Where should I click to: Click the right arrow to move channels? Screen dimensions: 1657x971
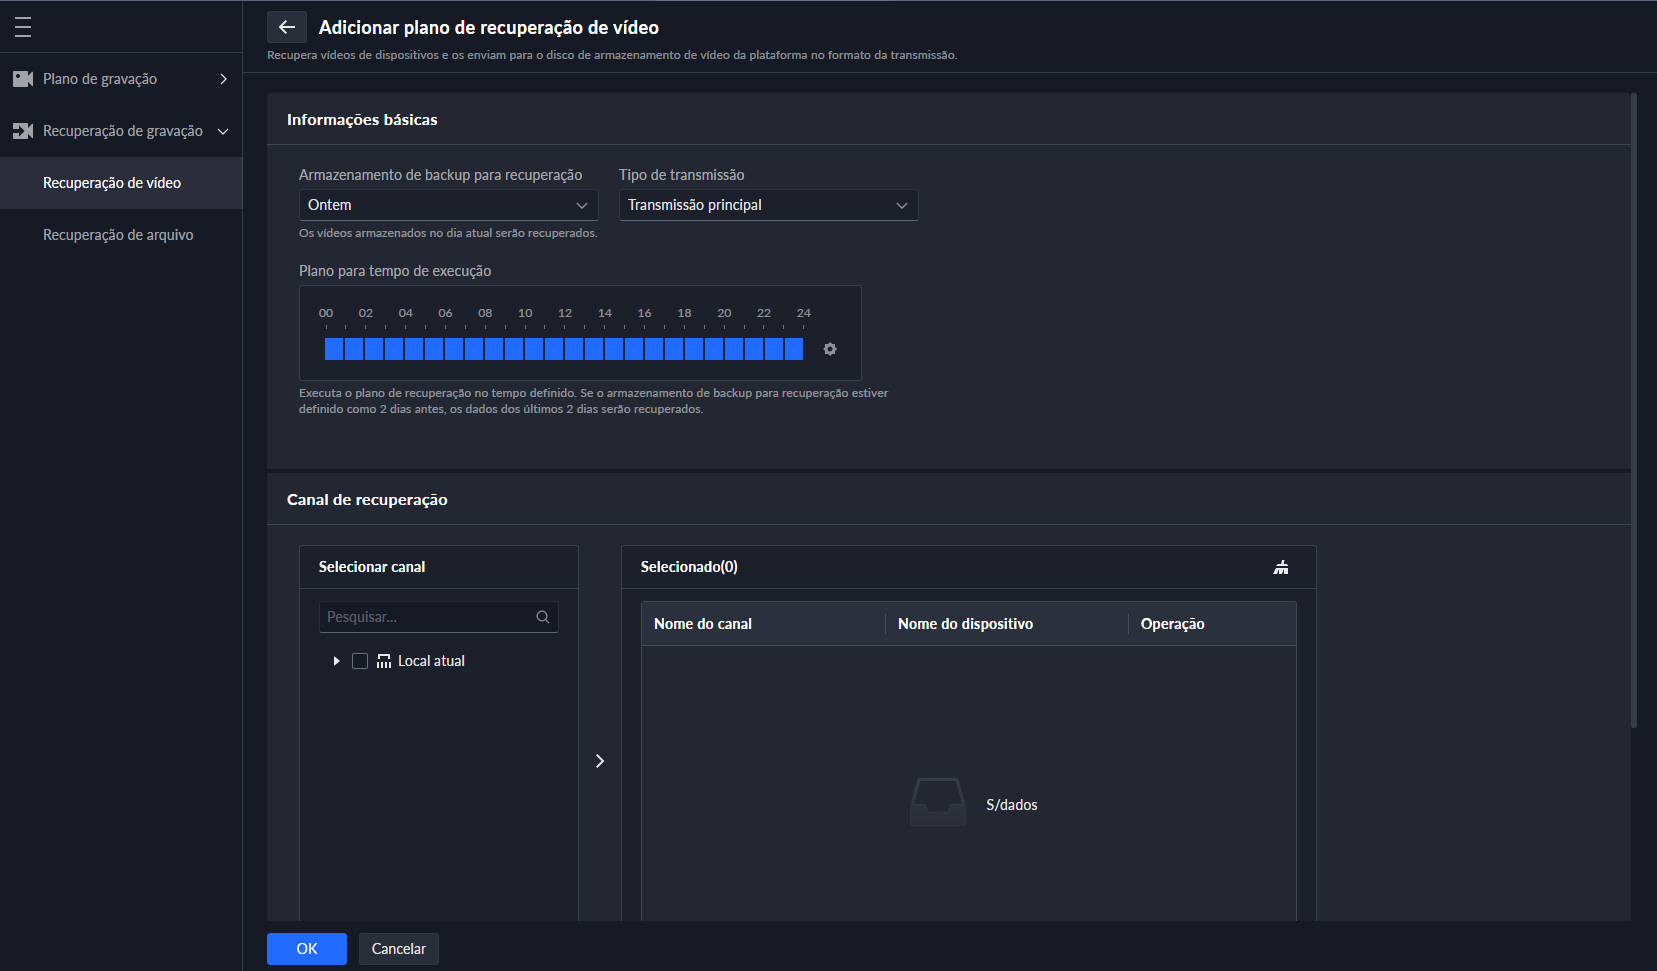[x=600, y=761]
